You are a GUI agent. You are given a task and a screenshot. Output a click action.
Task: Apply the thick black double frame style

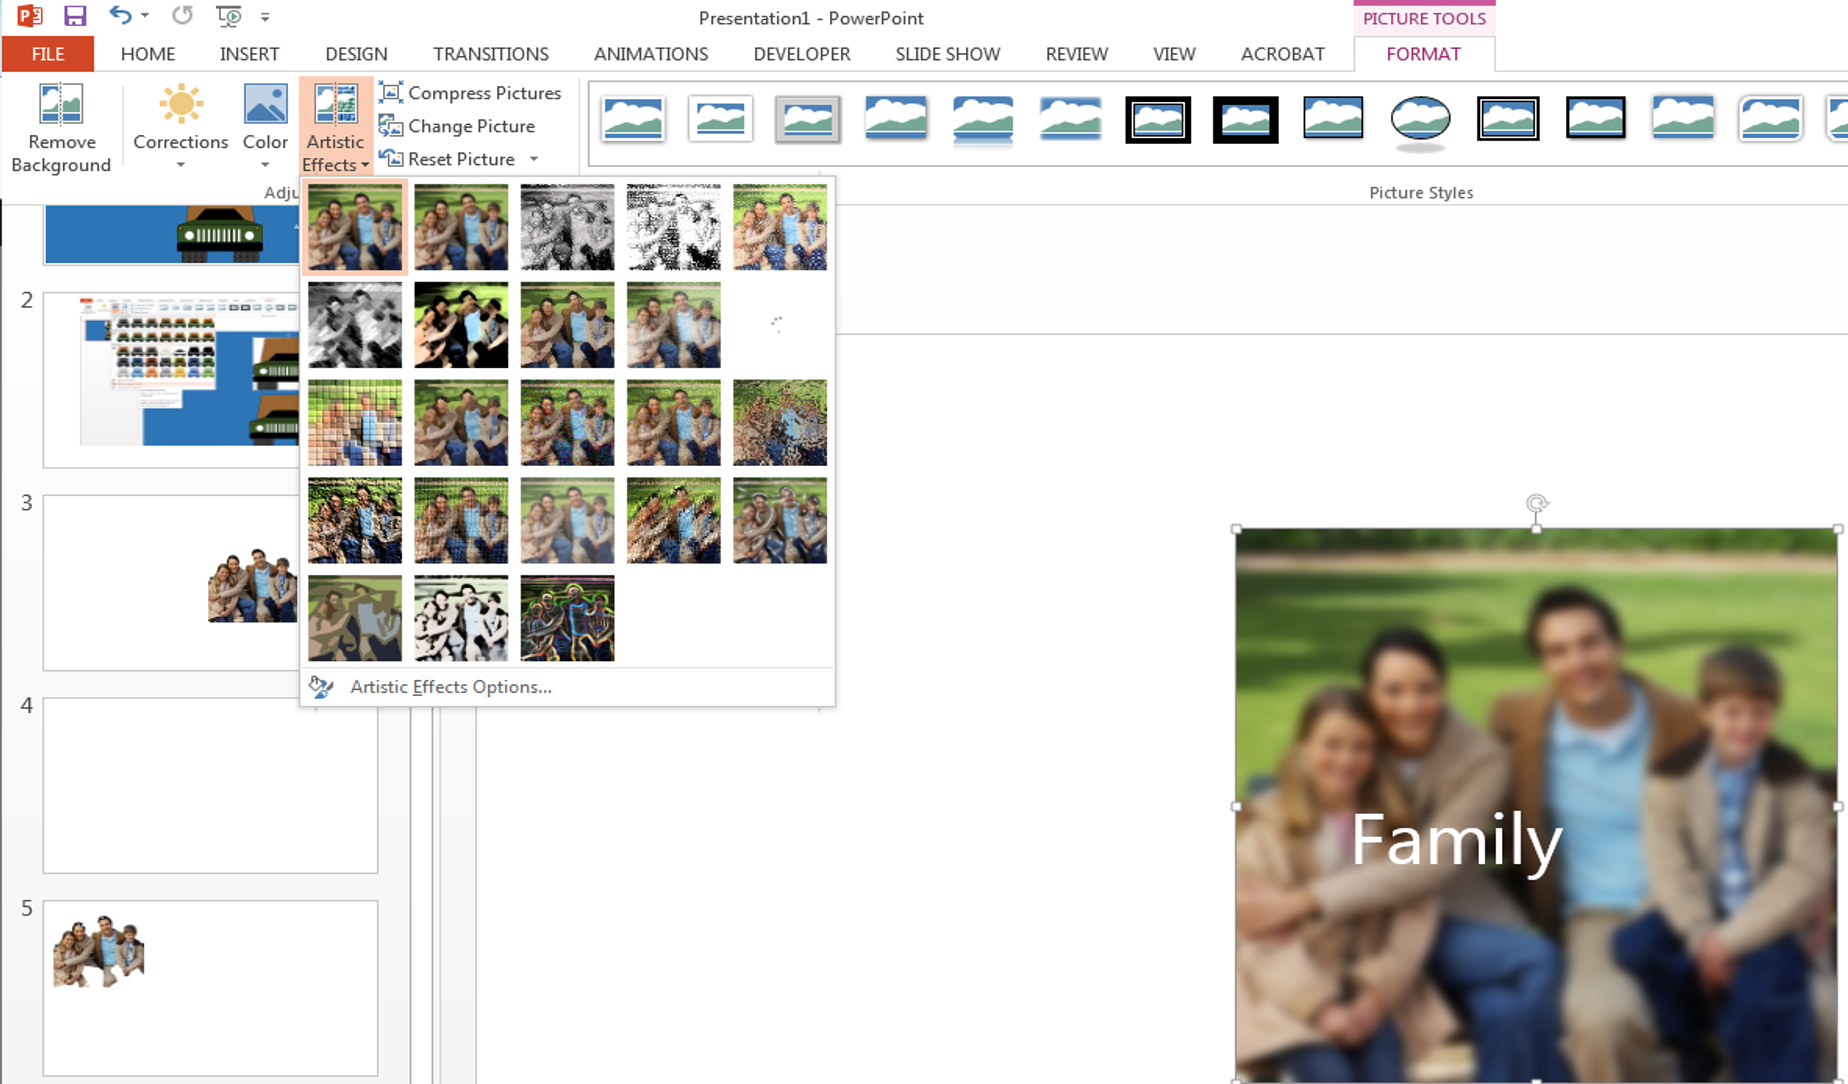[x=1158, y=119]
